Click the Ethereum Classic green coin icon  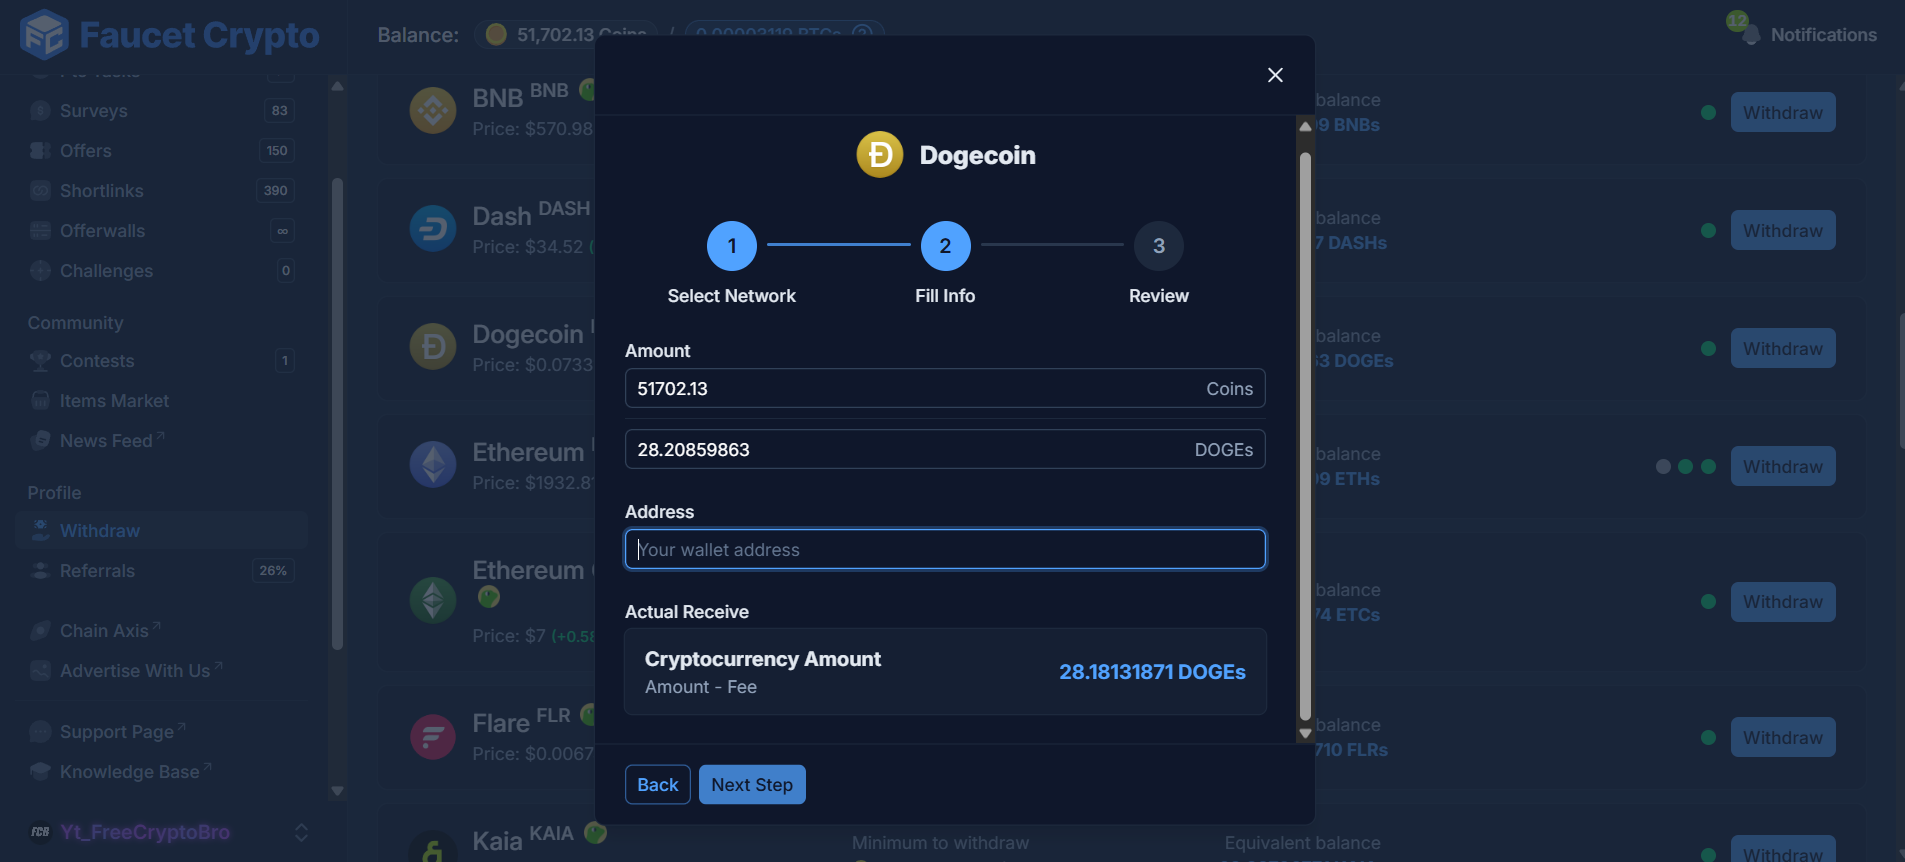[433, 600]
